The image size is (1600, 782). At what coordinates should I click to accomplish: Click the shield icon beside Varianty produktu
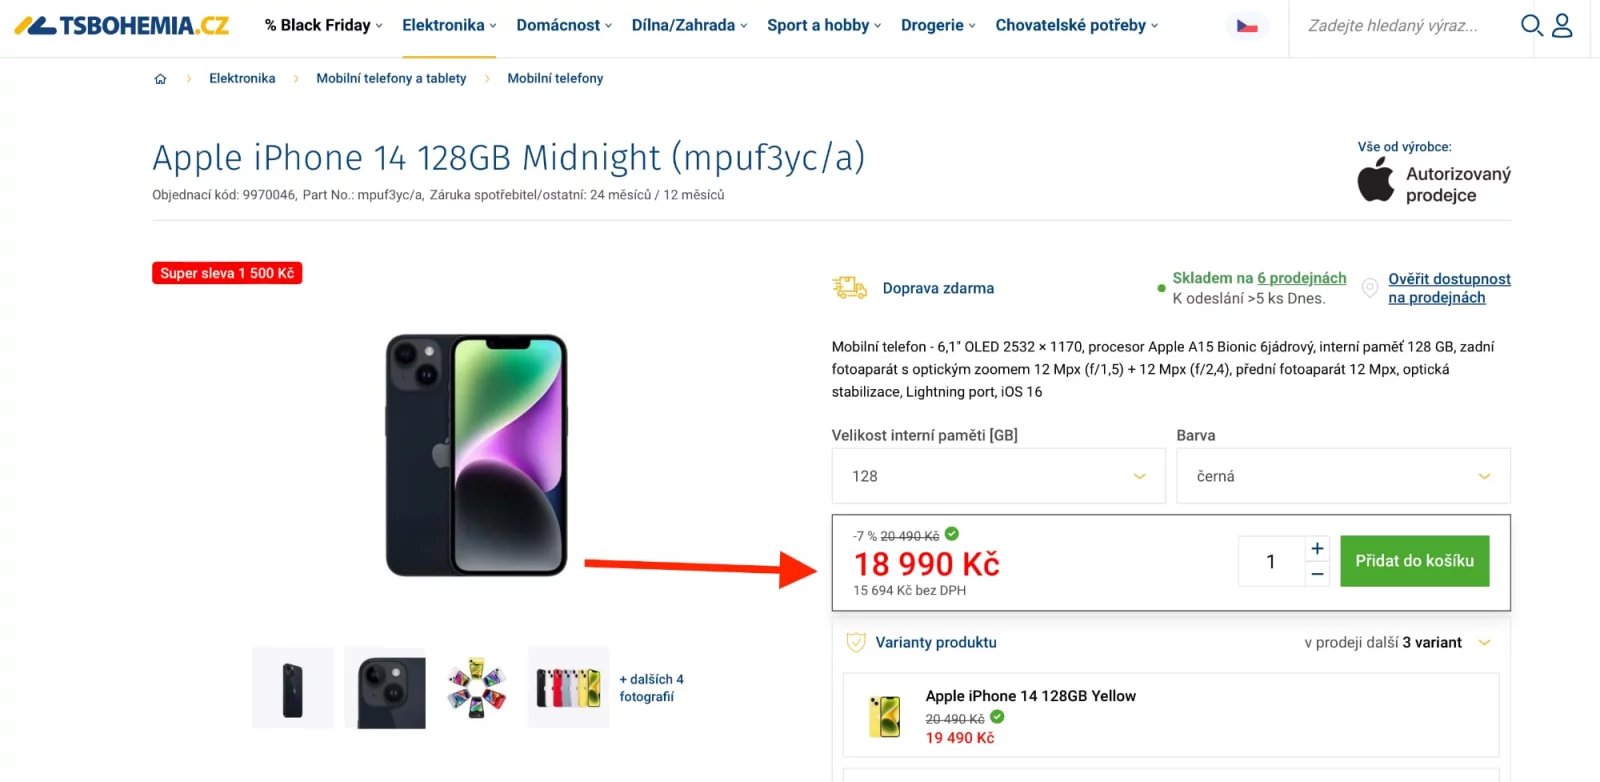click(855, 642)
